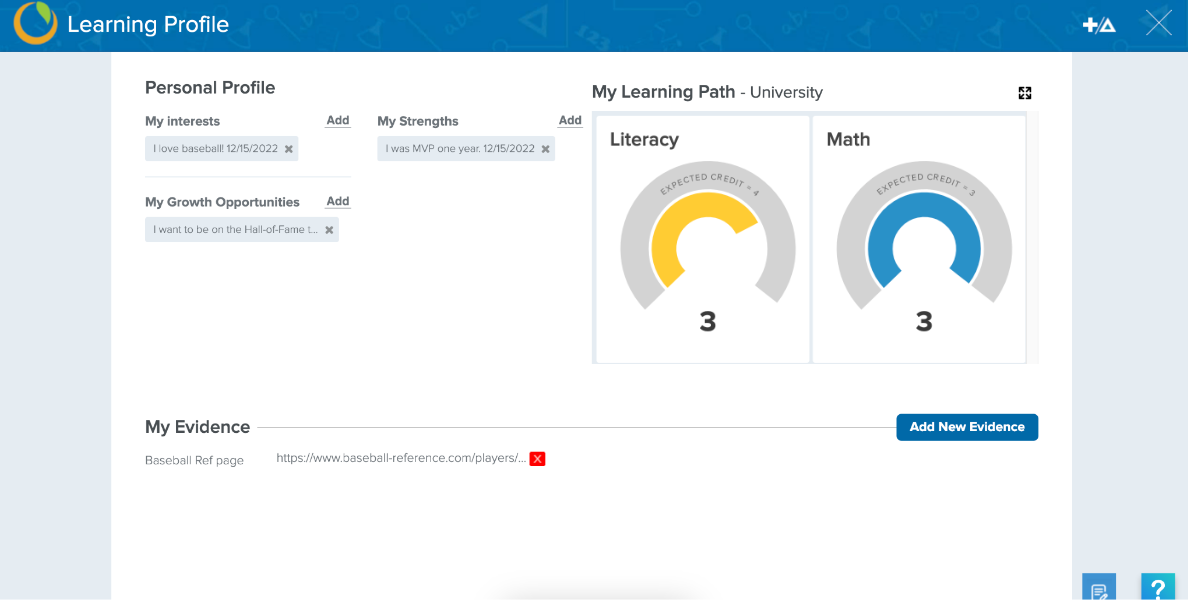Click the 'My Learning Path' heading

[664, 92]
